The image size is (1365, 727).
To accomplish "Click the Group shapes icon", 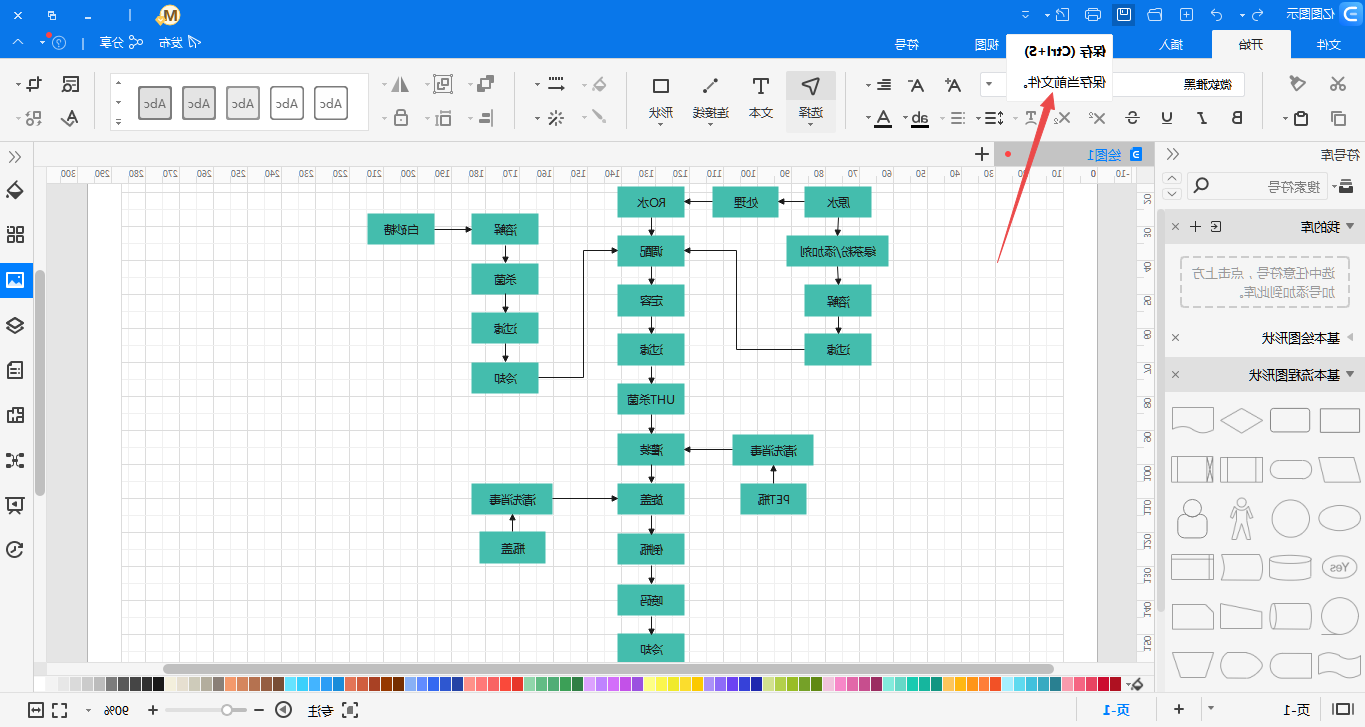I will [x=444, y=84].
